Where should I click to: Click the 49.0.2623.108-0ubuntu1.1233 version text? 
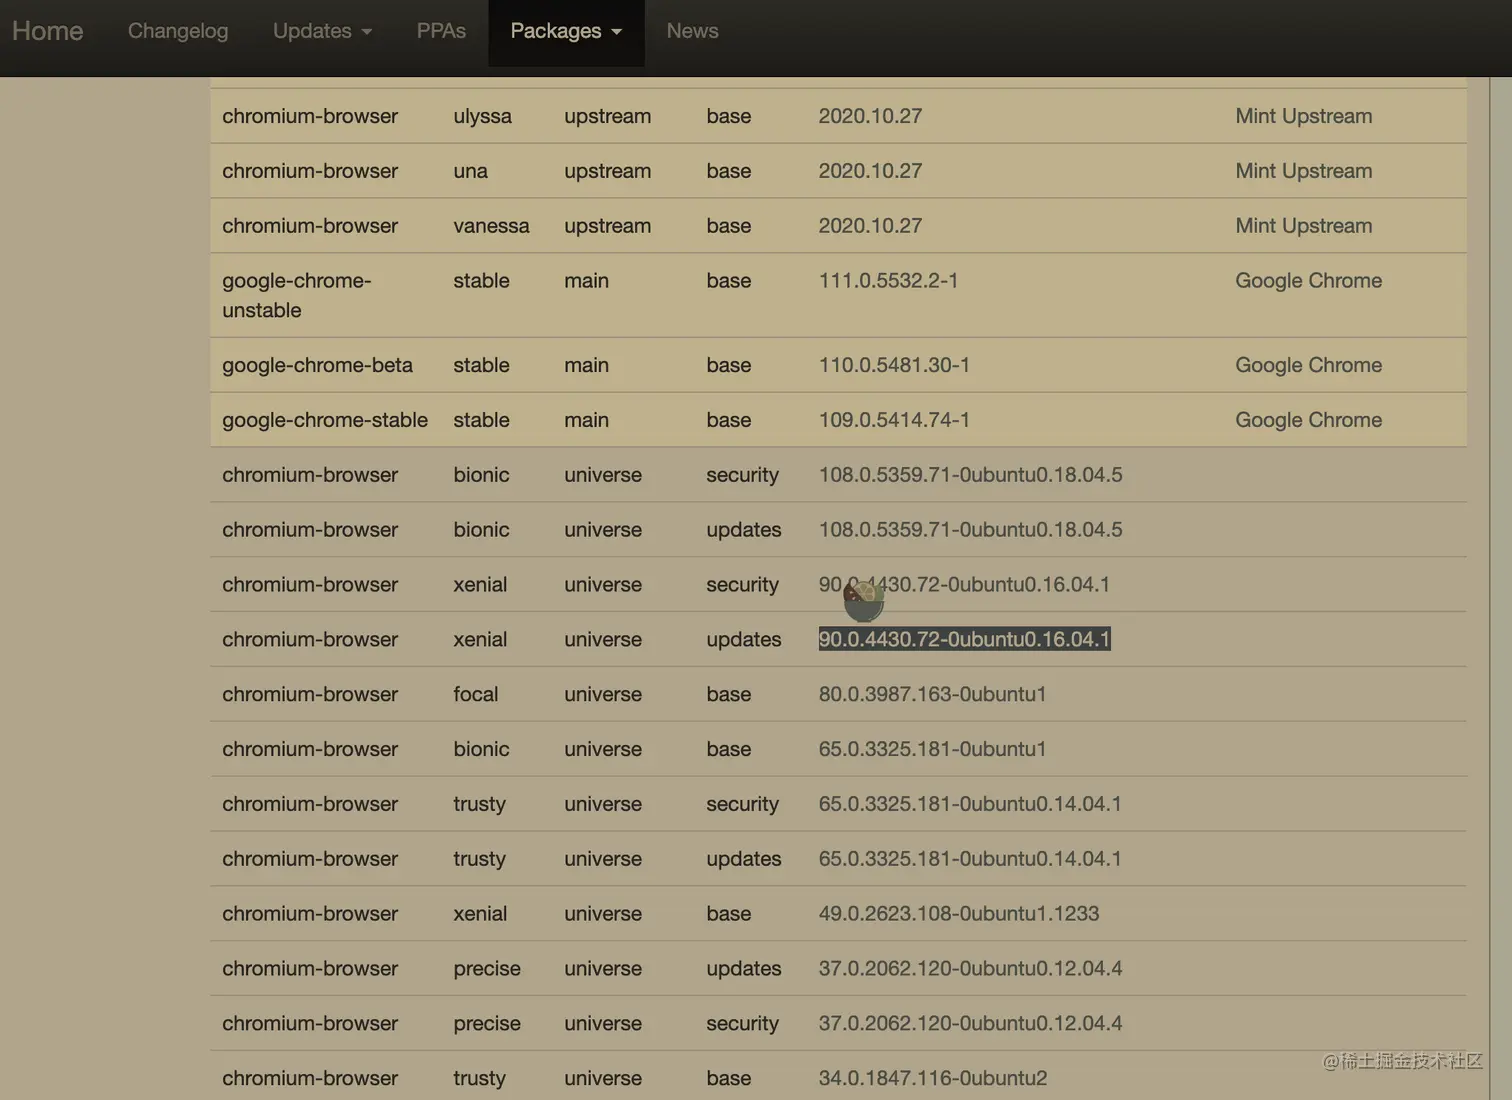(x=958, y=913)
